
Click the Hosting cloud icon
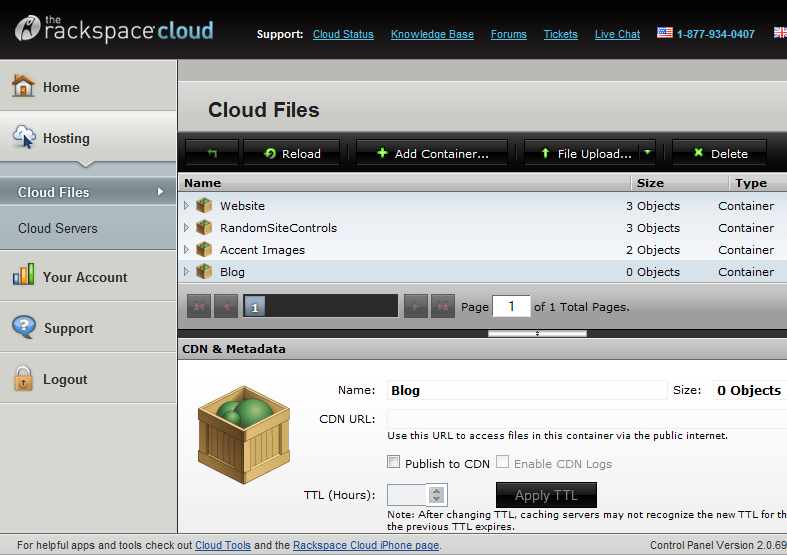click(24, 137)
